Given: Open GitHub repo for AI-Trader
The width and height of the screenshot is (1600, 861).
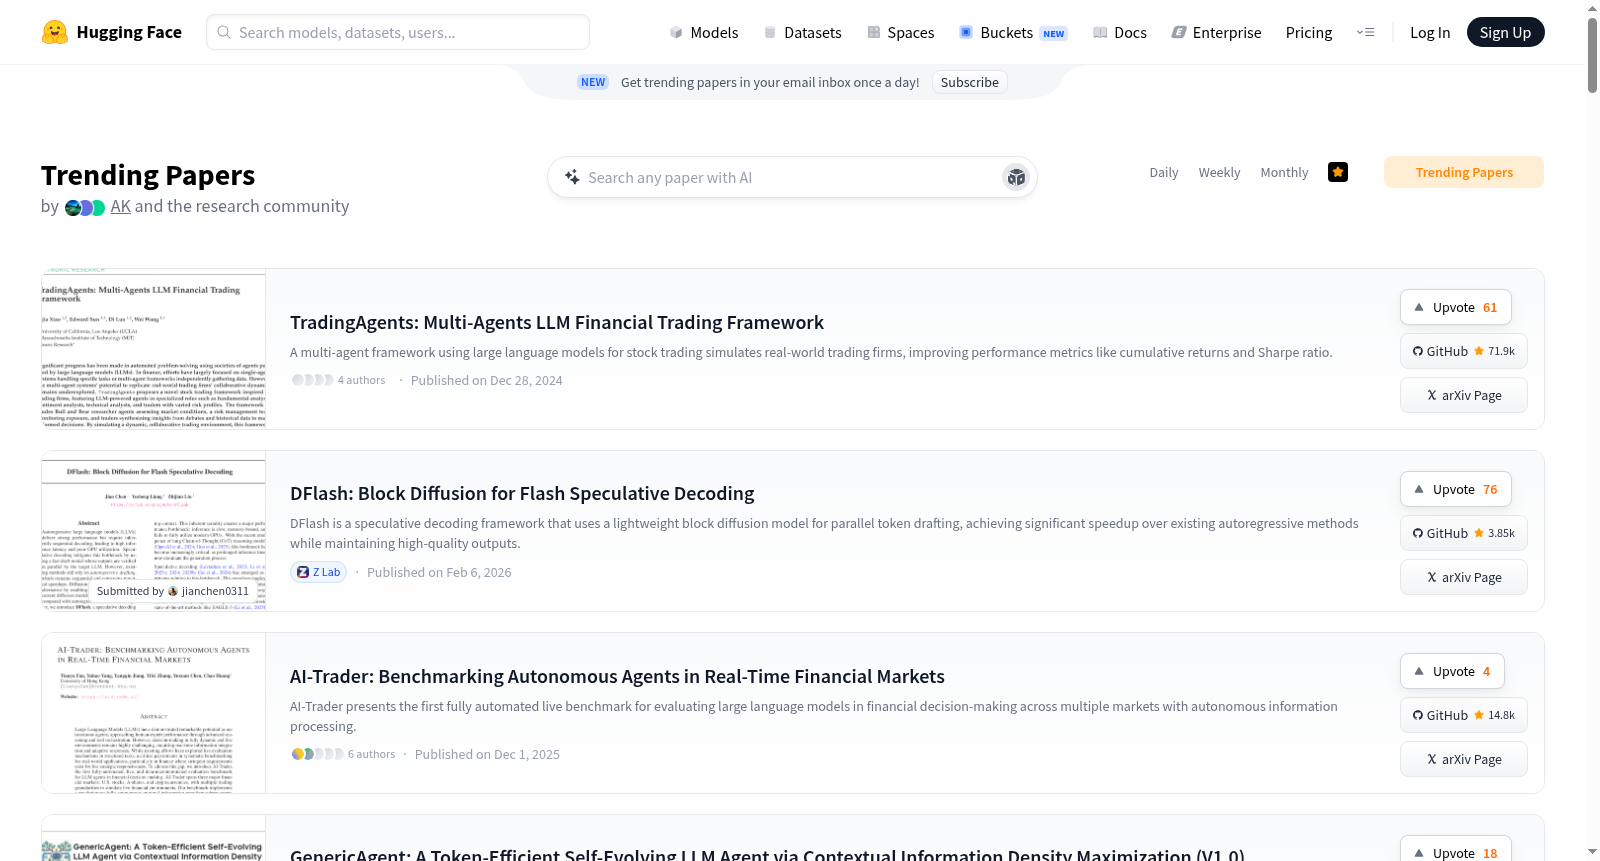Looking at the screenshot, I should [x=1464, y=715].
